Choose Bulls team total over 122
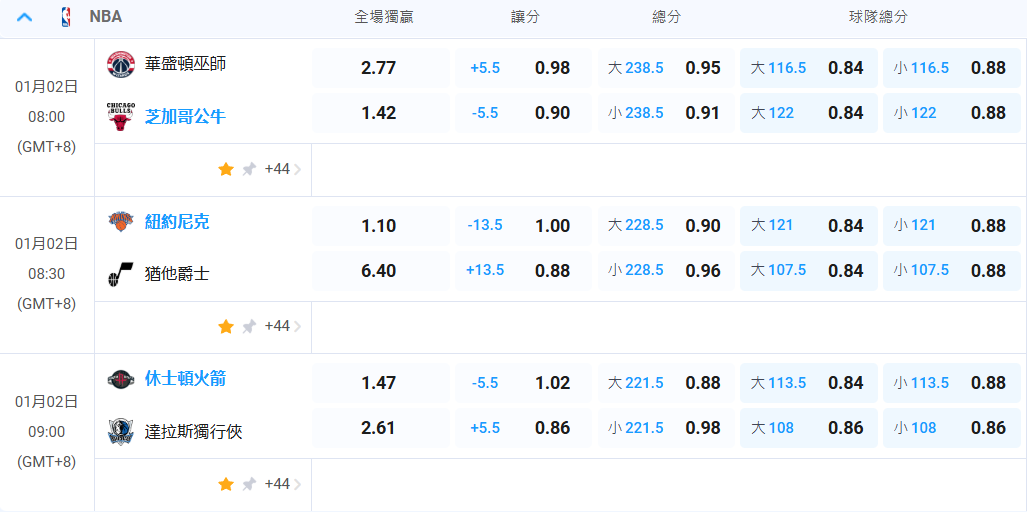This screenshot has height=512, width=1027. (809, 113)
